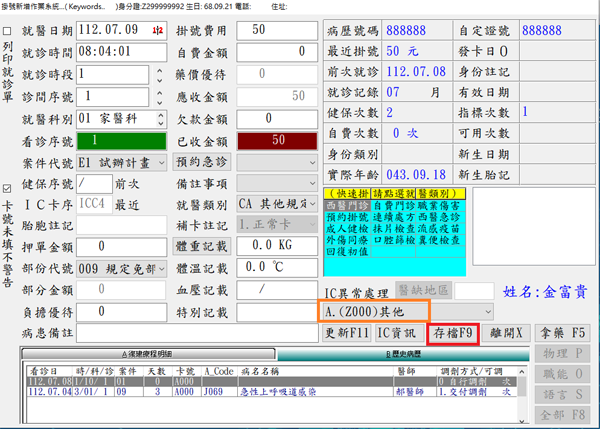This screenshot has width=600, height=429.
Task: Uncheck the 卡號未填不警告 checkbox
Action: pos(9,187)
